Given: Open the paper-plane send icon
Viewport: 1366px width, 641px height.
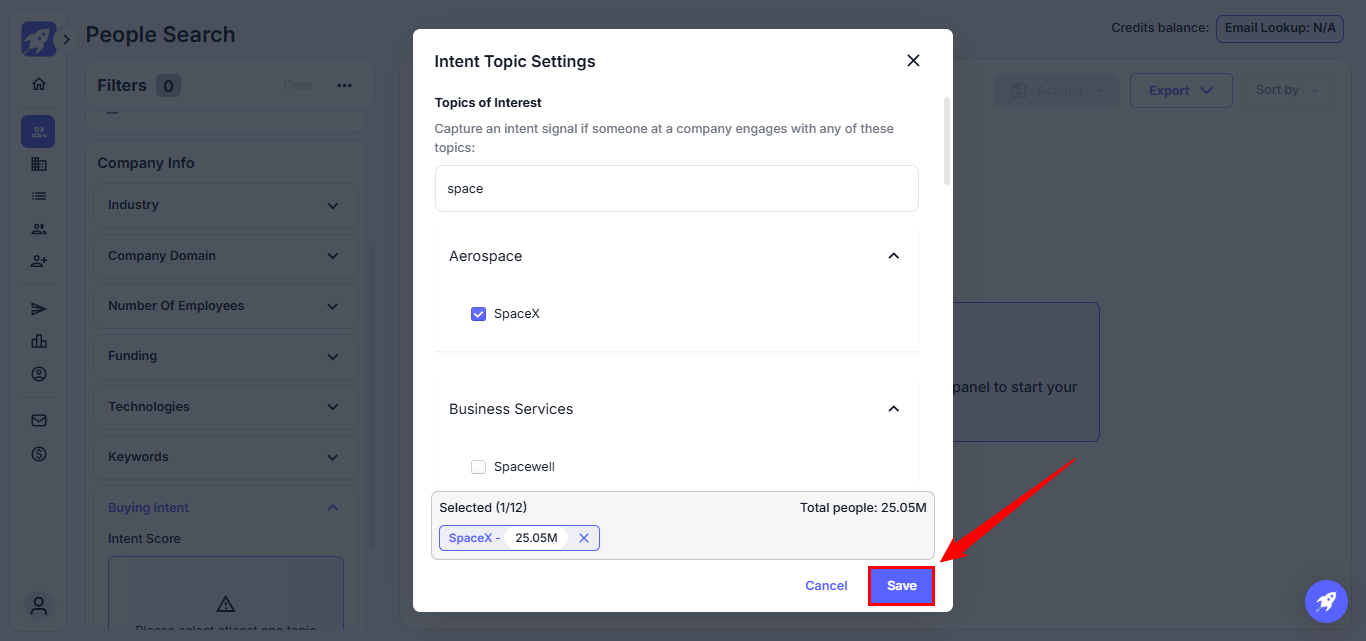Looking at the screenshot, I should [x=39, y=309].
